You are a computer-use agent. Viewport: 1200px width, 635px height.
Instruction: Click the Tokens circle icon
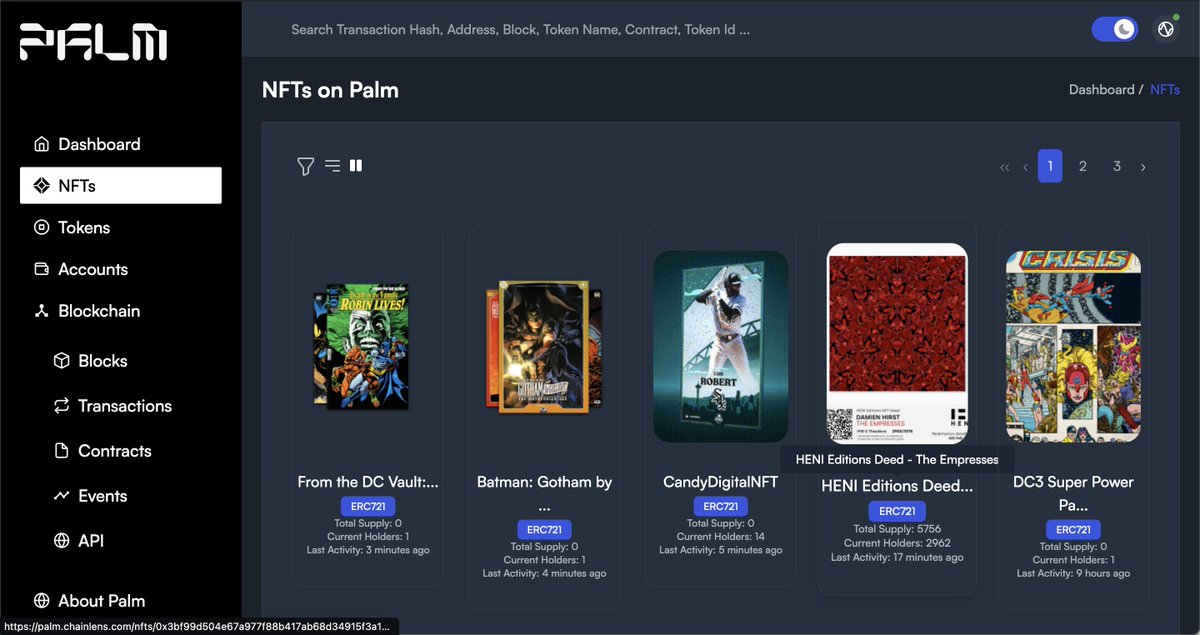pos(41,228)
